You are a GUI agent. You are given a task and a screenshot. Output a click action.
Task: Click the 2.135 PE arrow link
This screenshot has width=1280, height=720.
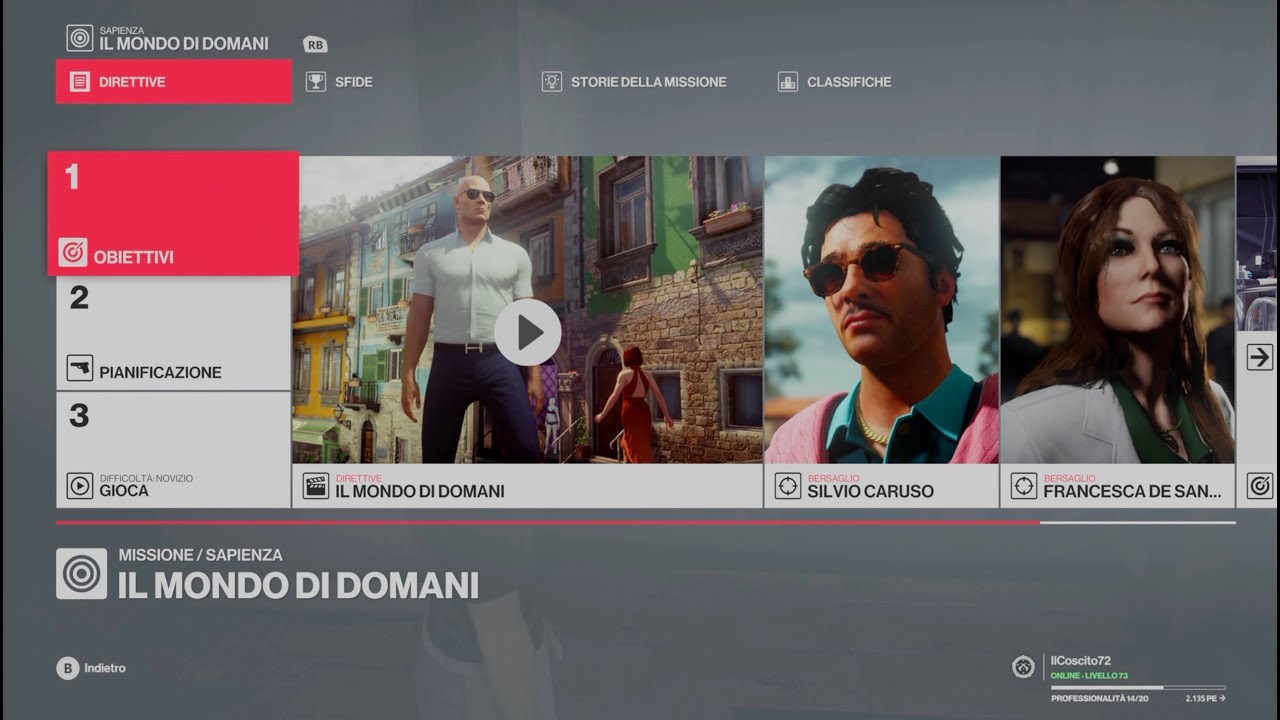coord(1205,698)
